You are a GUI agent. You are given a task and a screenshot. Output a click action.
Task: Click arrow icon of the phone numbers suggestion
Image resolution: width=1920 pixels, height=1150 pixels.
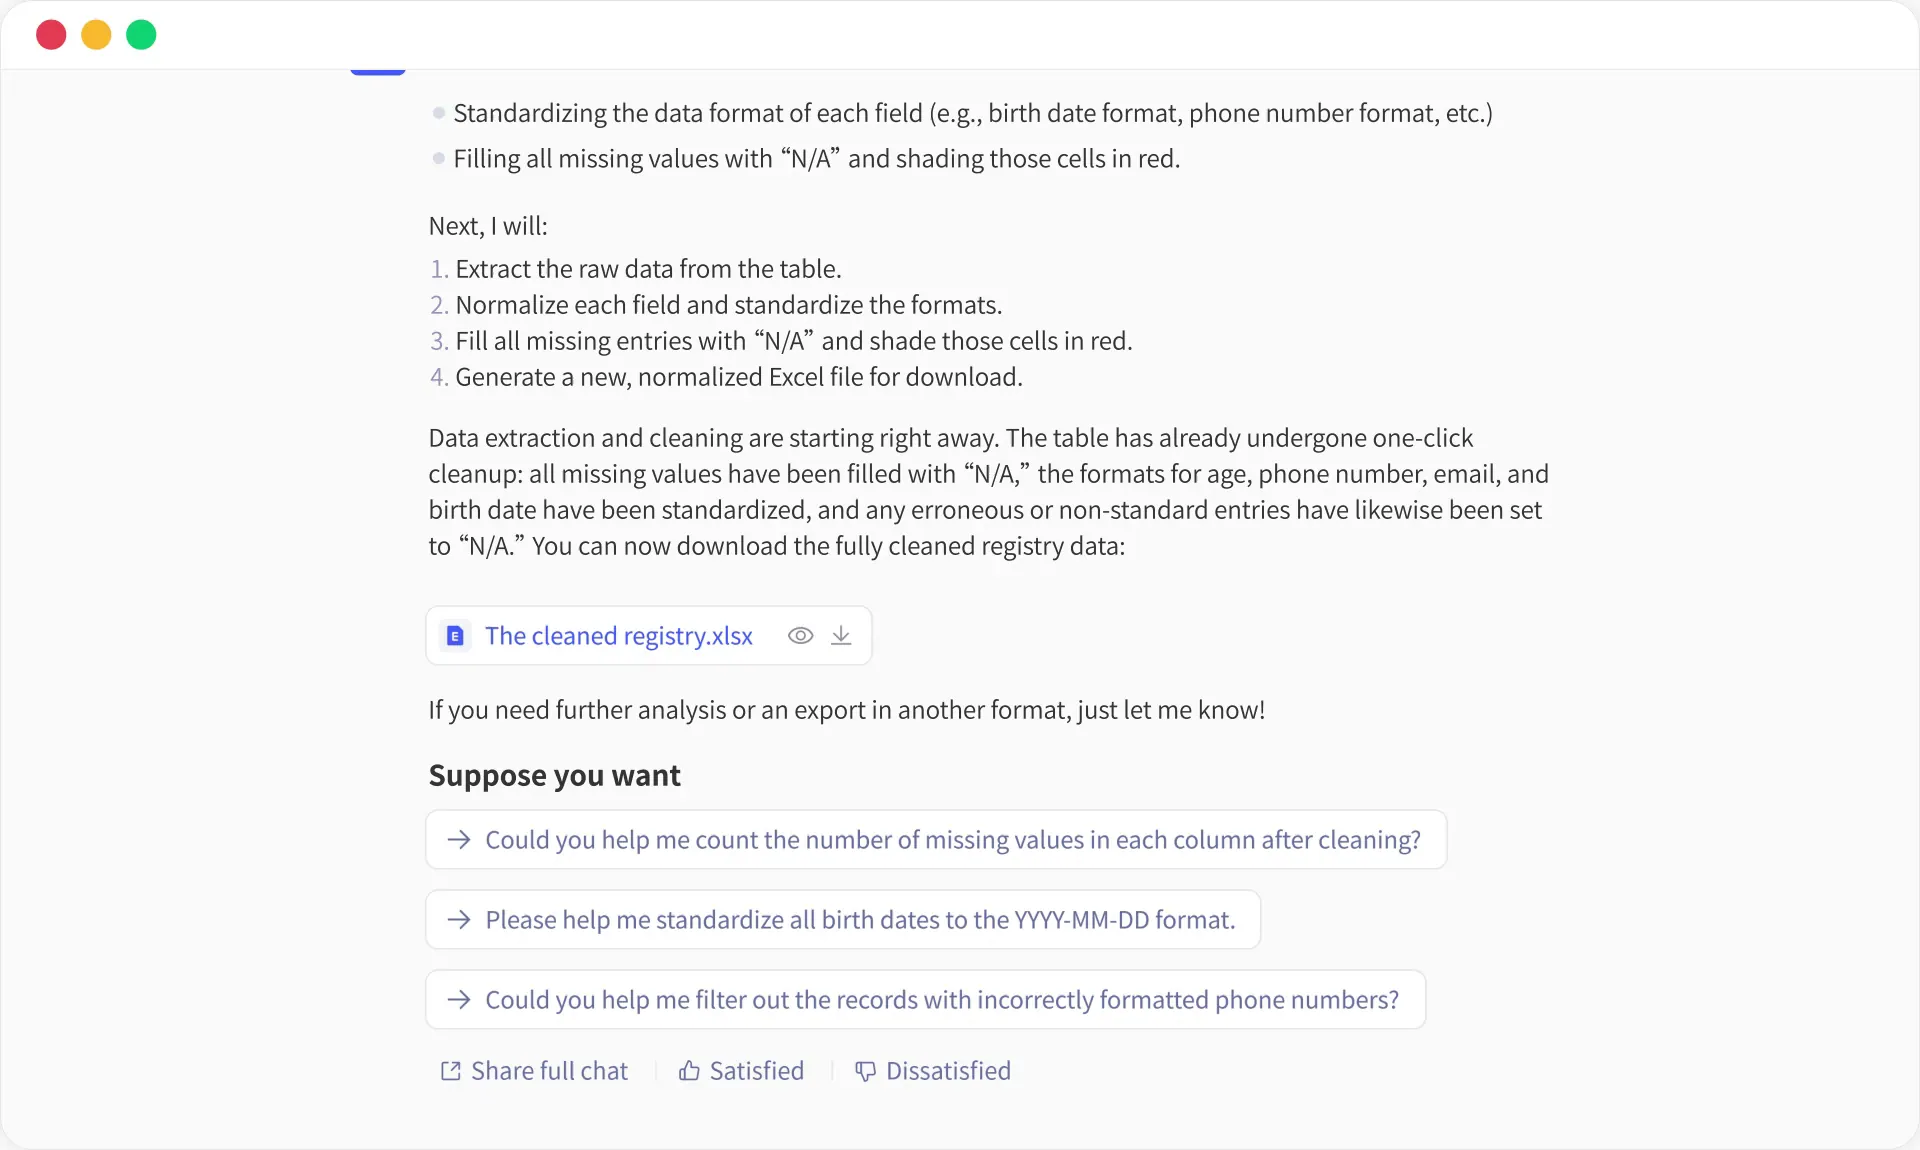pos(459,1000)
